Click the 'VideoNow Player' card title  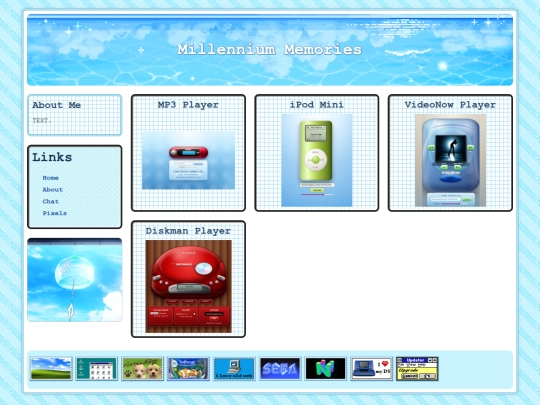click(450, 105)
